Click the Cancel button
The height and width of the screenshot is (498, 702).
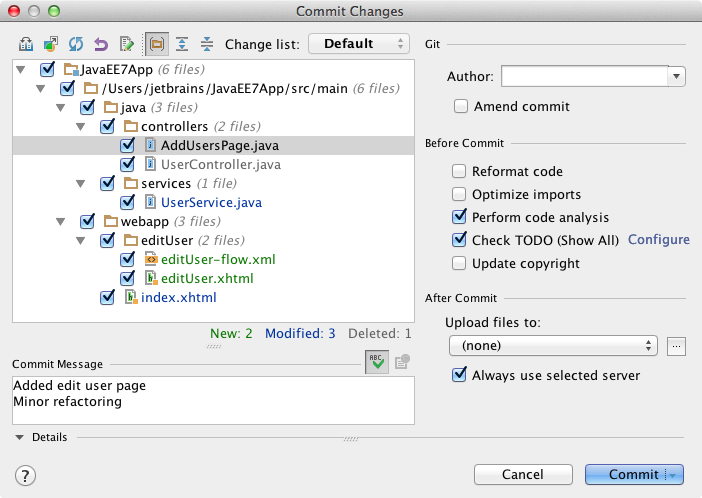pos(523,474)
